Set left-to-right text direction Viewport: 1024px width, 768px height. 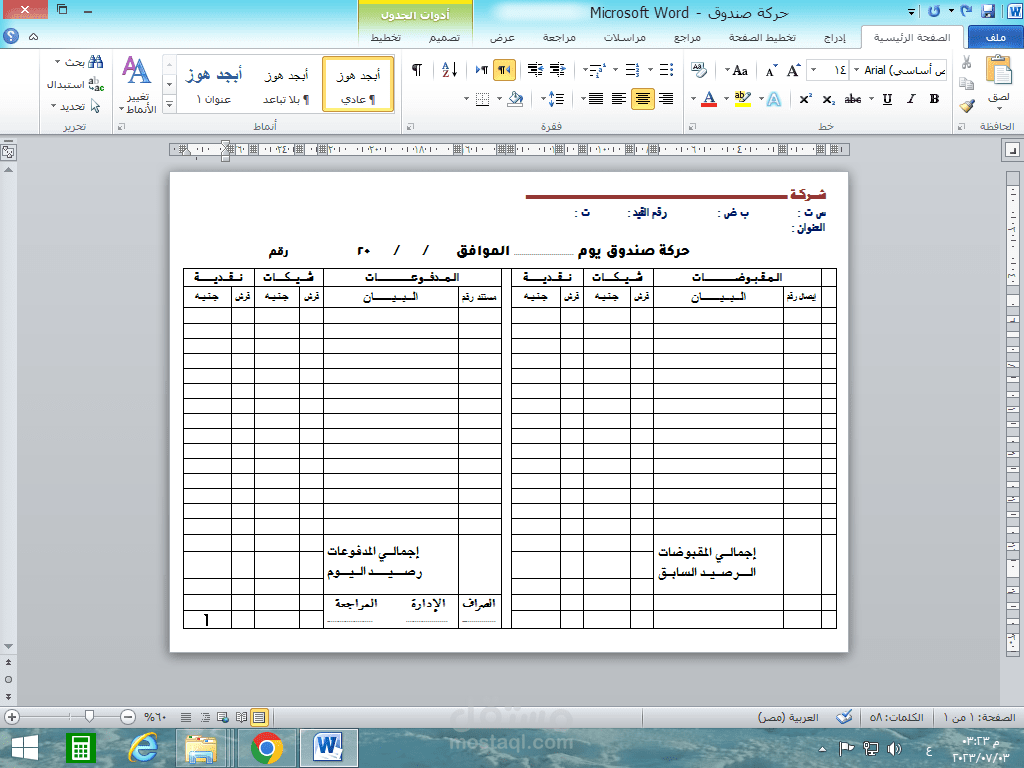(x=482, y=70)
